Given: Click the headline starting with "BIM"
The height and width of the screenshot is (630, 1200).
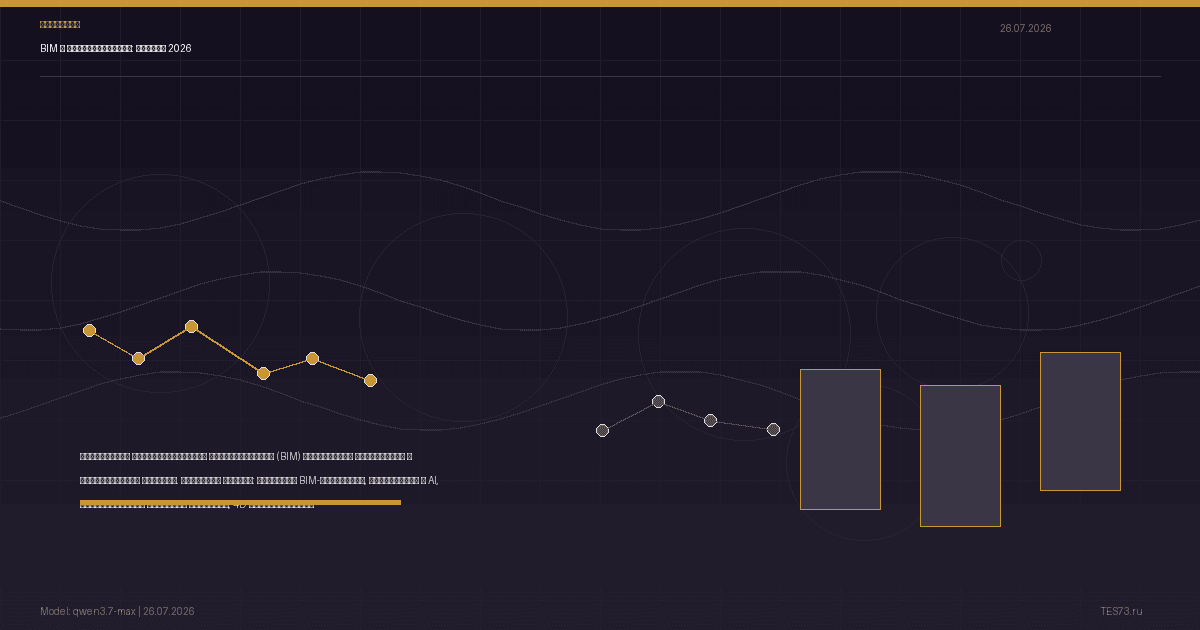Looking at the screenshot, I should tap(116, 48).
